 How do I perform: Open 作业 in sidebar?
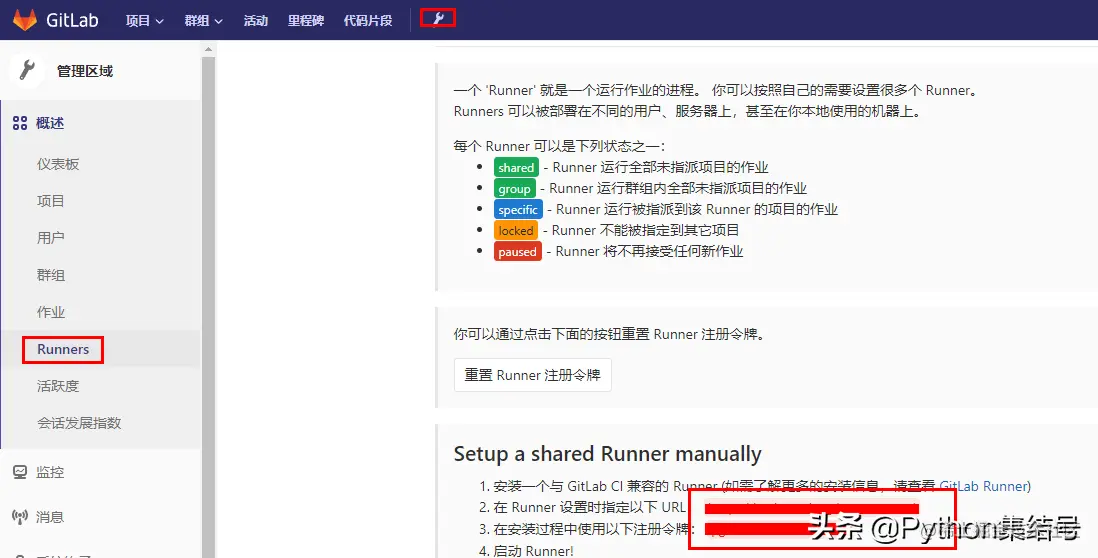[x=50, y=312]
